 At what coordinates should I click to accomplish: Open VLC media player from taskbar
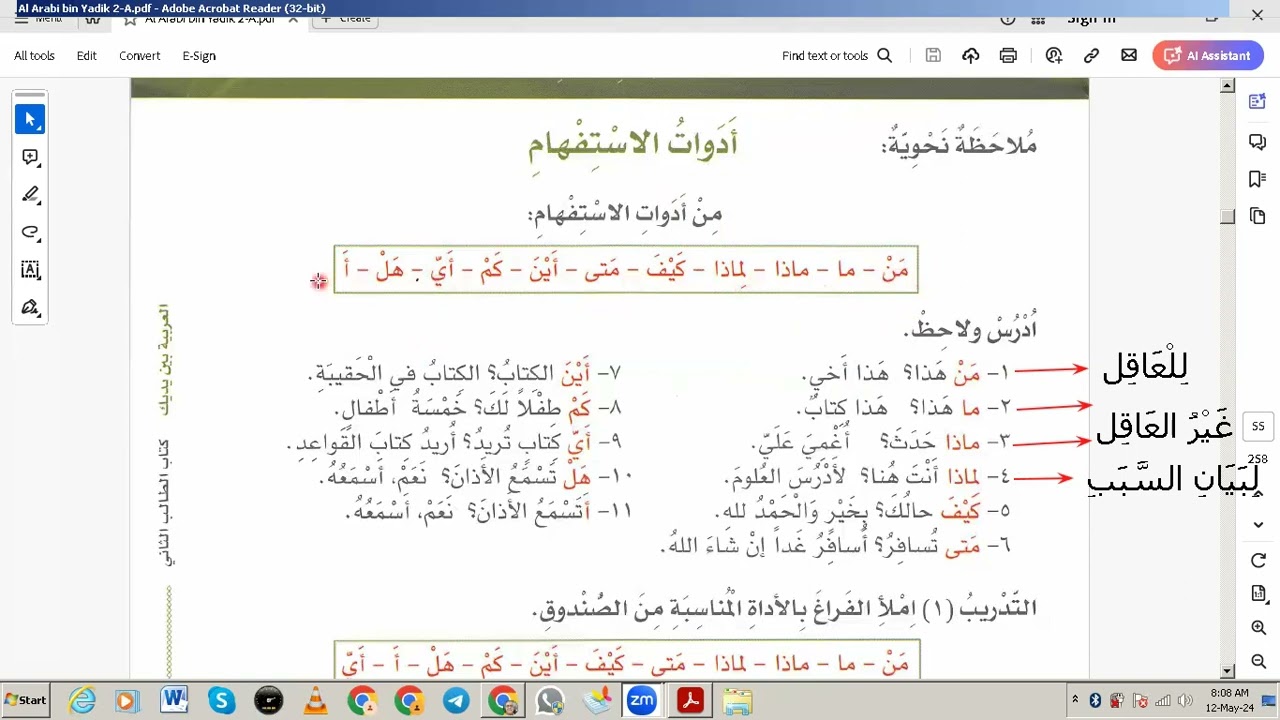315,700
